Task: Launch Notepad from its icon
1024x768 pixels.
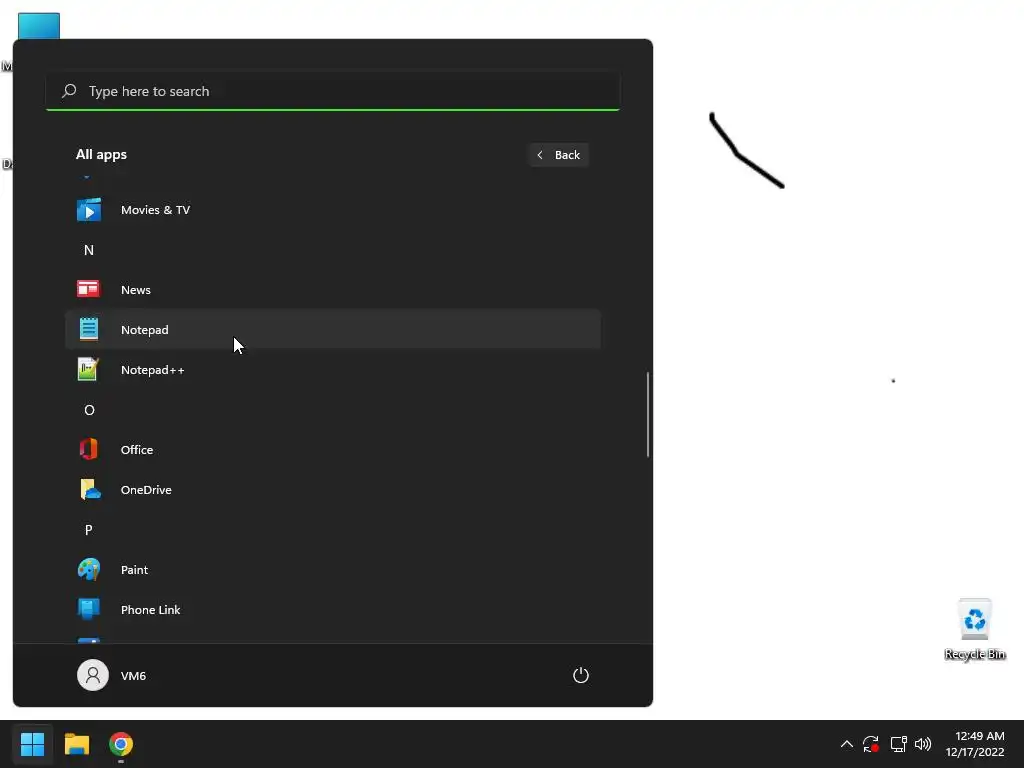Action: 89,329
